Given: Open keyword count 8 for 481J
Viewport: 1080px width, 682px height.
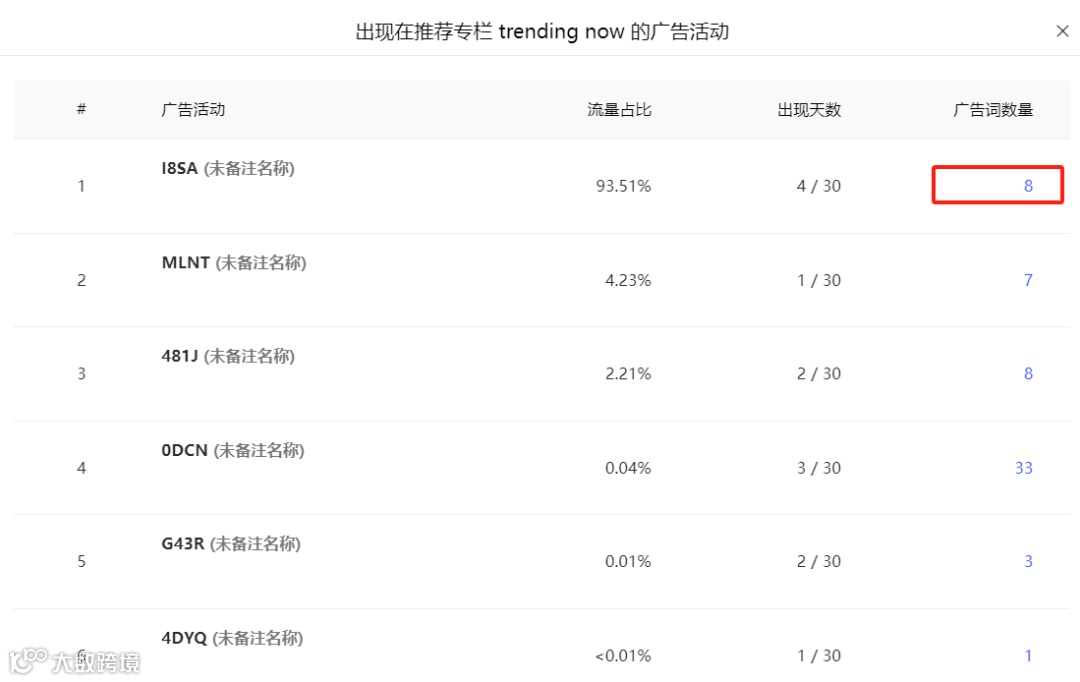Looking at the screenshot, I should point(1028,373).
